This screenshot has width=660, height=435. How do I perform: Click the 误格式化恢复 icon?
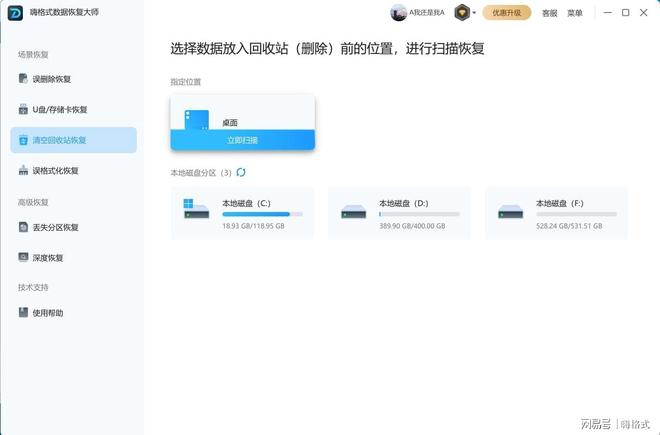23,170
